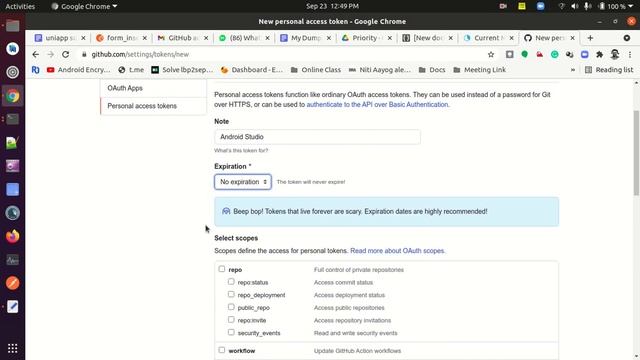Close the form_ins tab
This screenshot has width=640, height=360.
click(144, 38)
